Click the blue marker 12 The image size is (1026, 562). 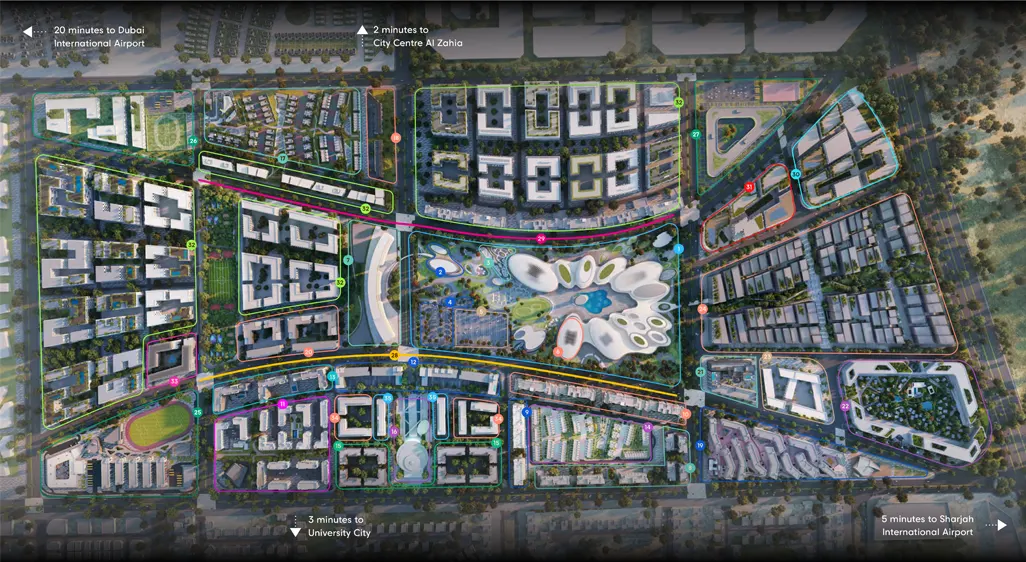point(413,361)
